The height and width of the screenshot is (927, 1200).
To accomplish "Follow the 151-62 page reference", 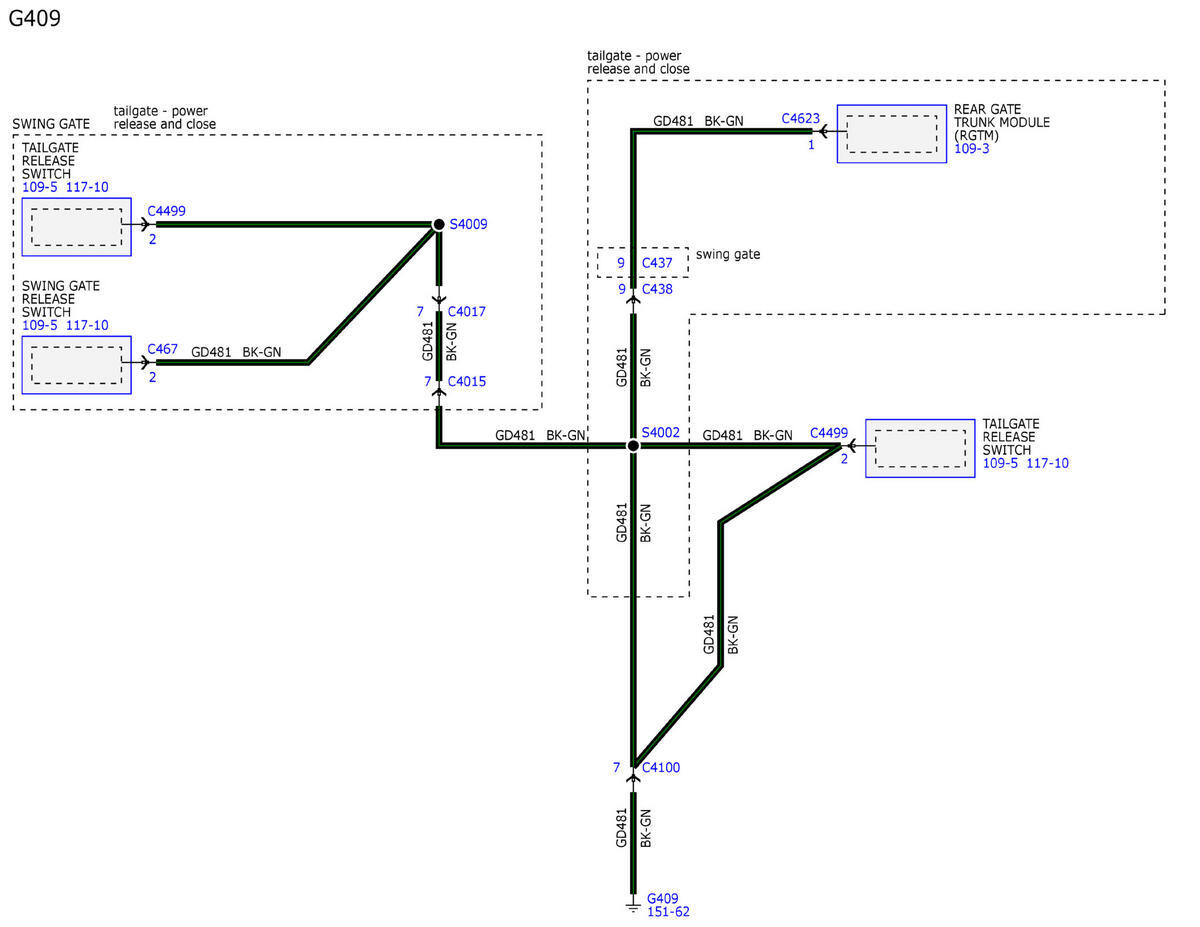I will 668,912.
